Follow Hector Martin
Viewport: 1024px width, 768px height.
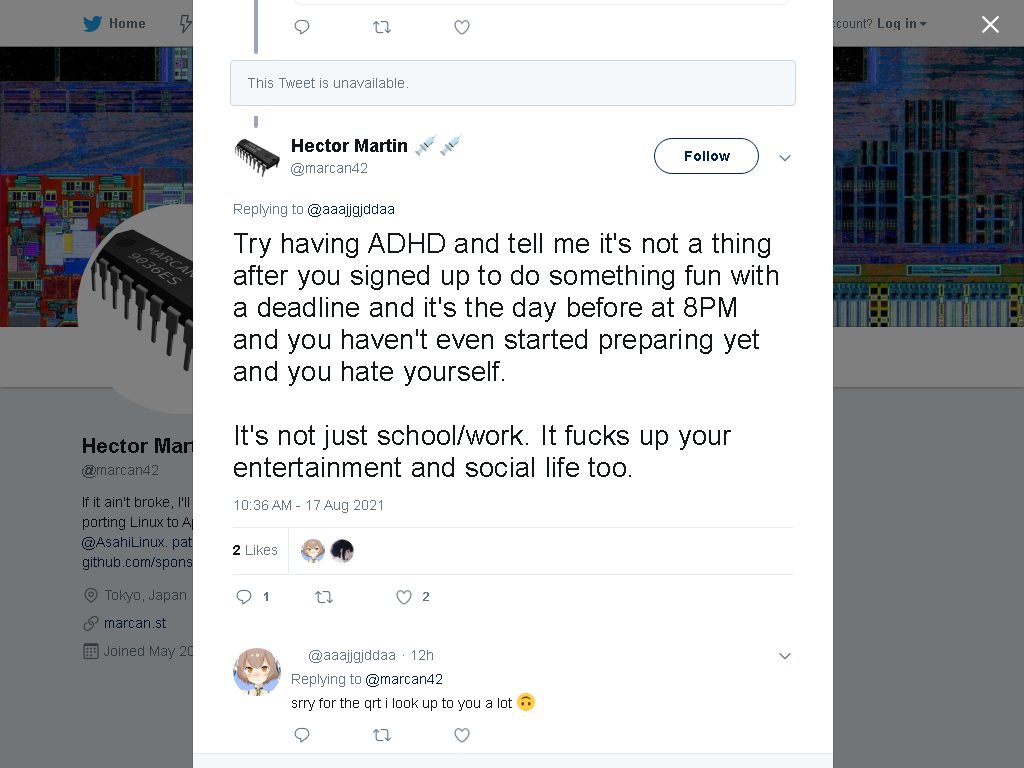coord(706,156)
